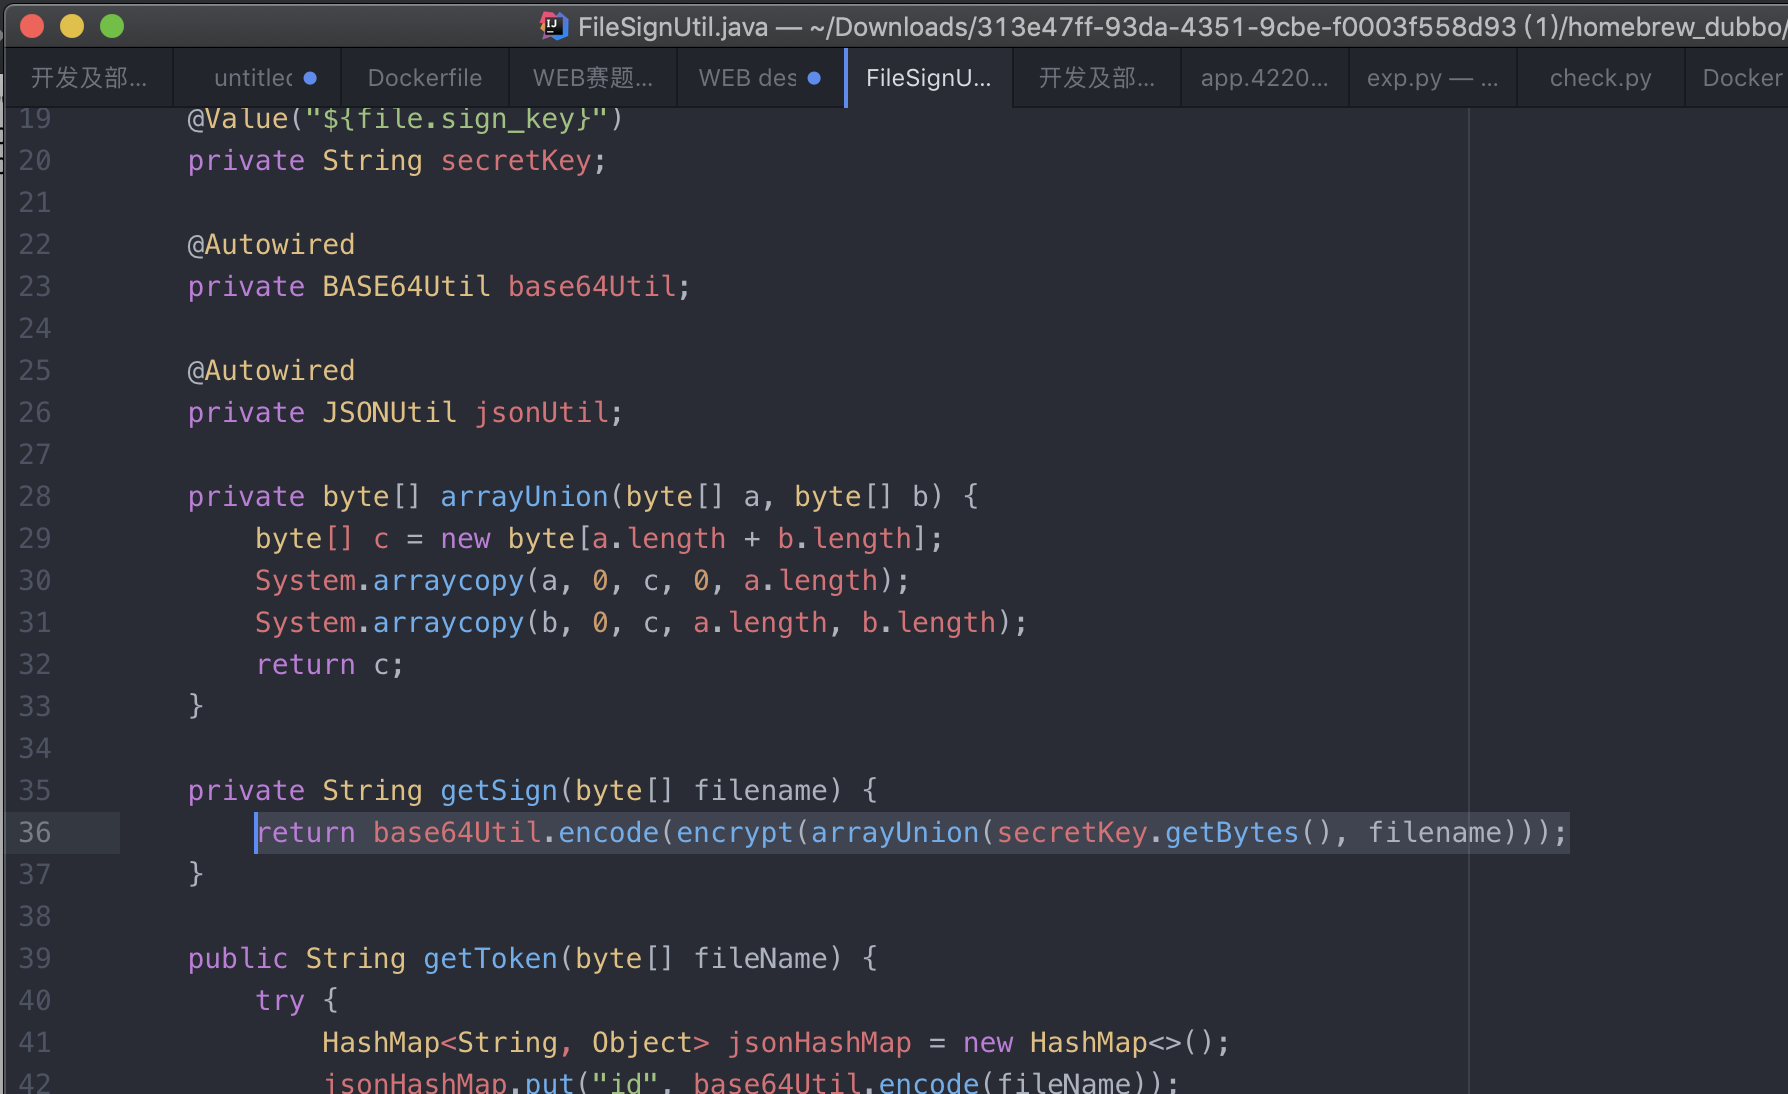
Task: Select the exp.py tab
Action: click(x=1431, y=78)
